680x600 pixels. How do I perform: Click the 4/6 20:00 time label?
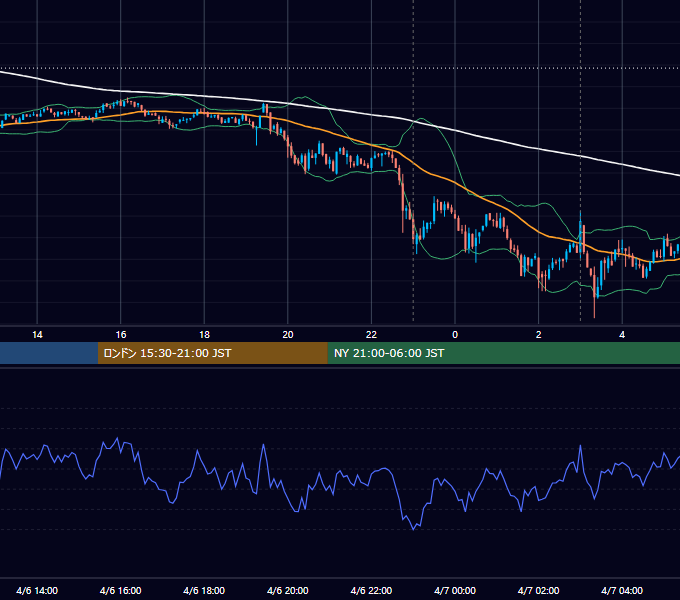tap(288, 590)
